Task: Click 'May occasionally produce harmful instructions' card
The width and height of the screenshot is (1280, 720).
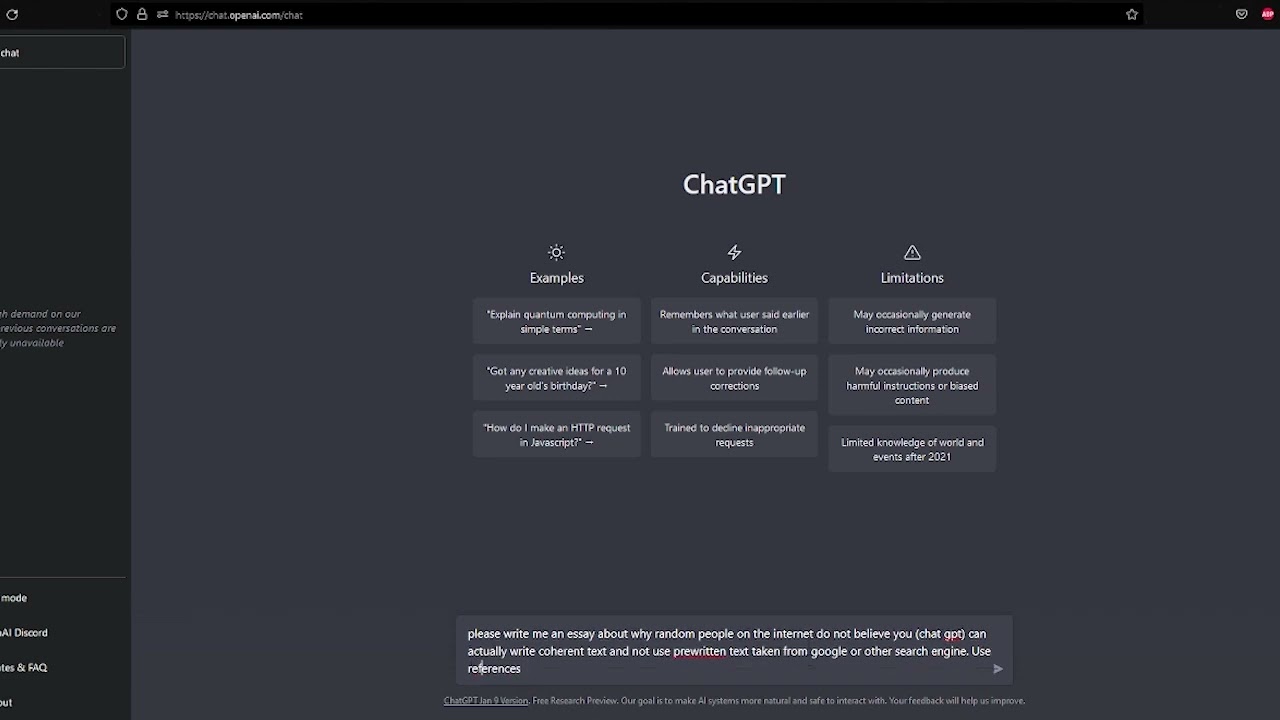Action: pyautogui.click(x=912, y=386)
